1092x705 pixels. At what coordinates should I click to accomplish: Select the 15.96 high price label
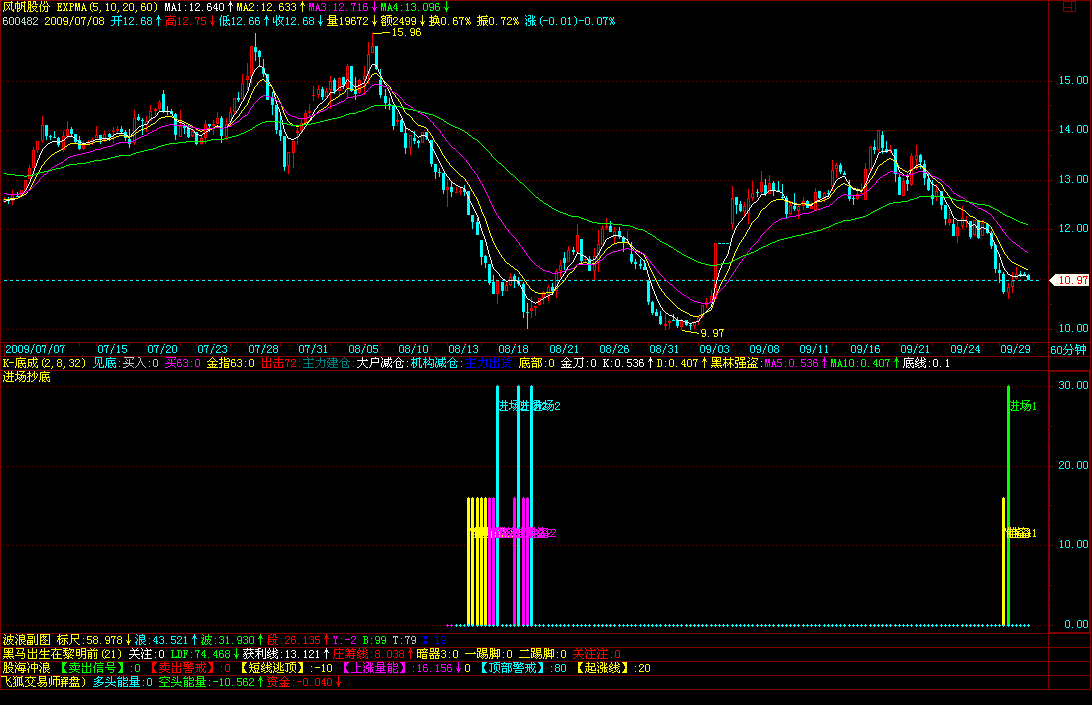pyautogui.click(x=406, y=33)
